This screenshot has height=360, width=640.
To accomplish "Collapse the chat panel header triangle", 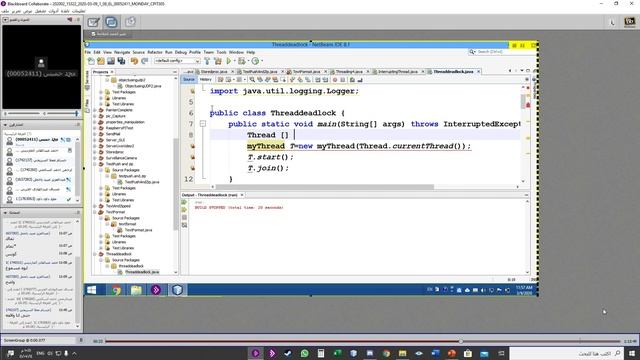I will point(5,213).
